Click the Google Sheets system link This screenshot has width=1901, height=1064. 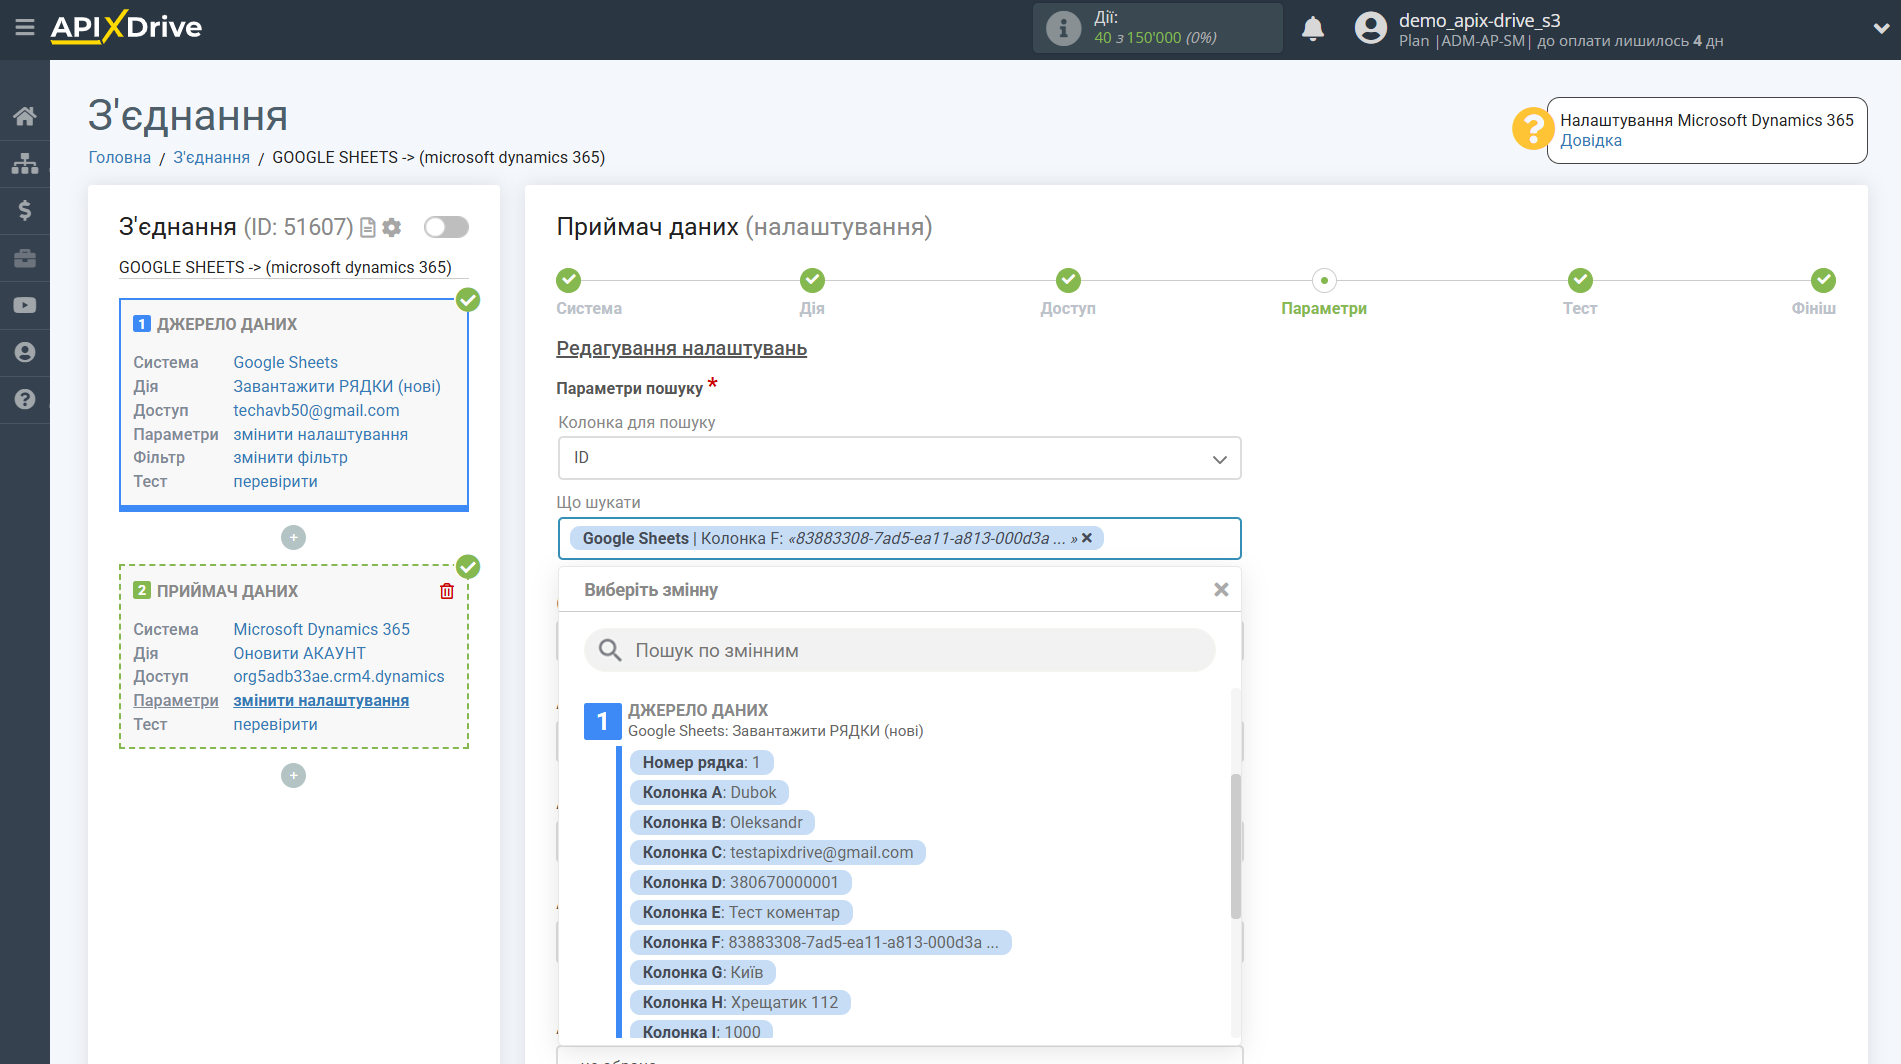point(286,362)
